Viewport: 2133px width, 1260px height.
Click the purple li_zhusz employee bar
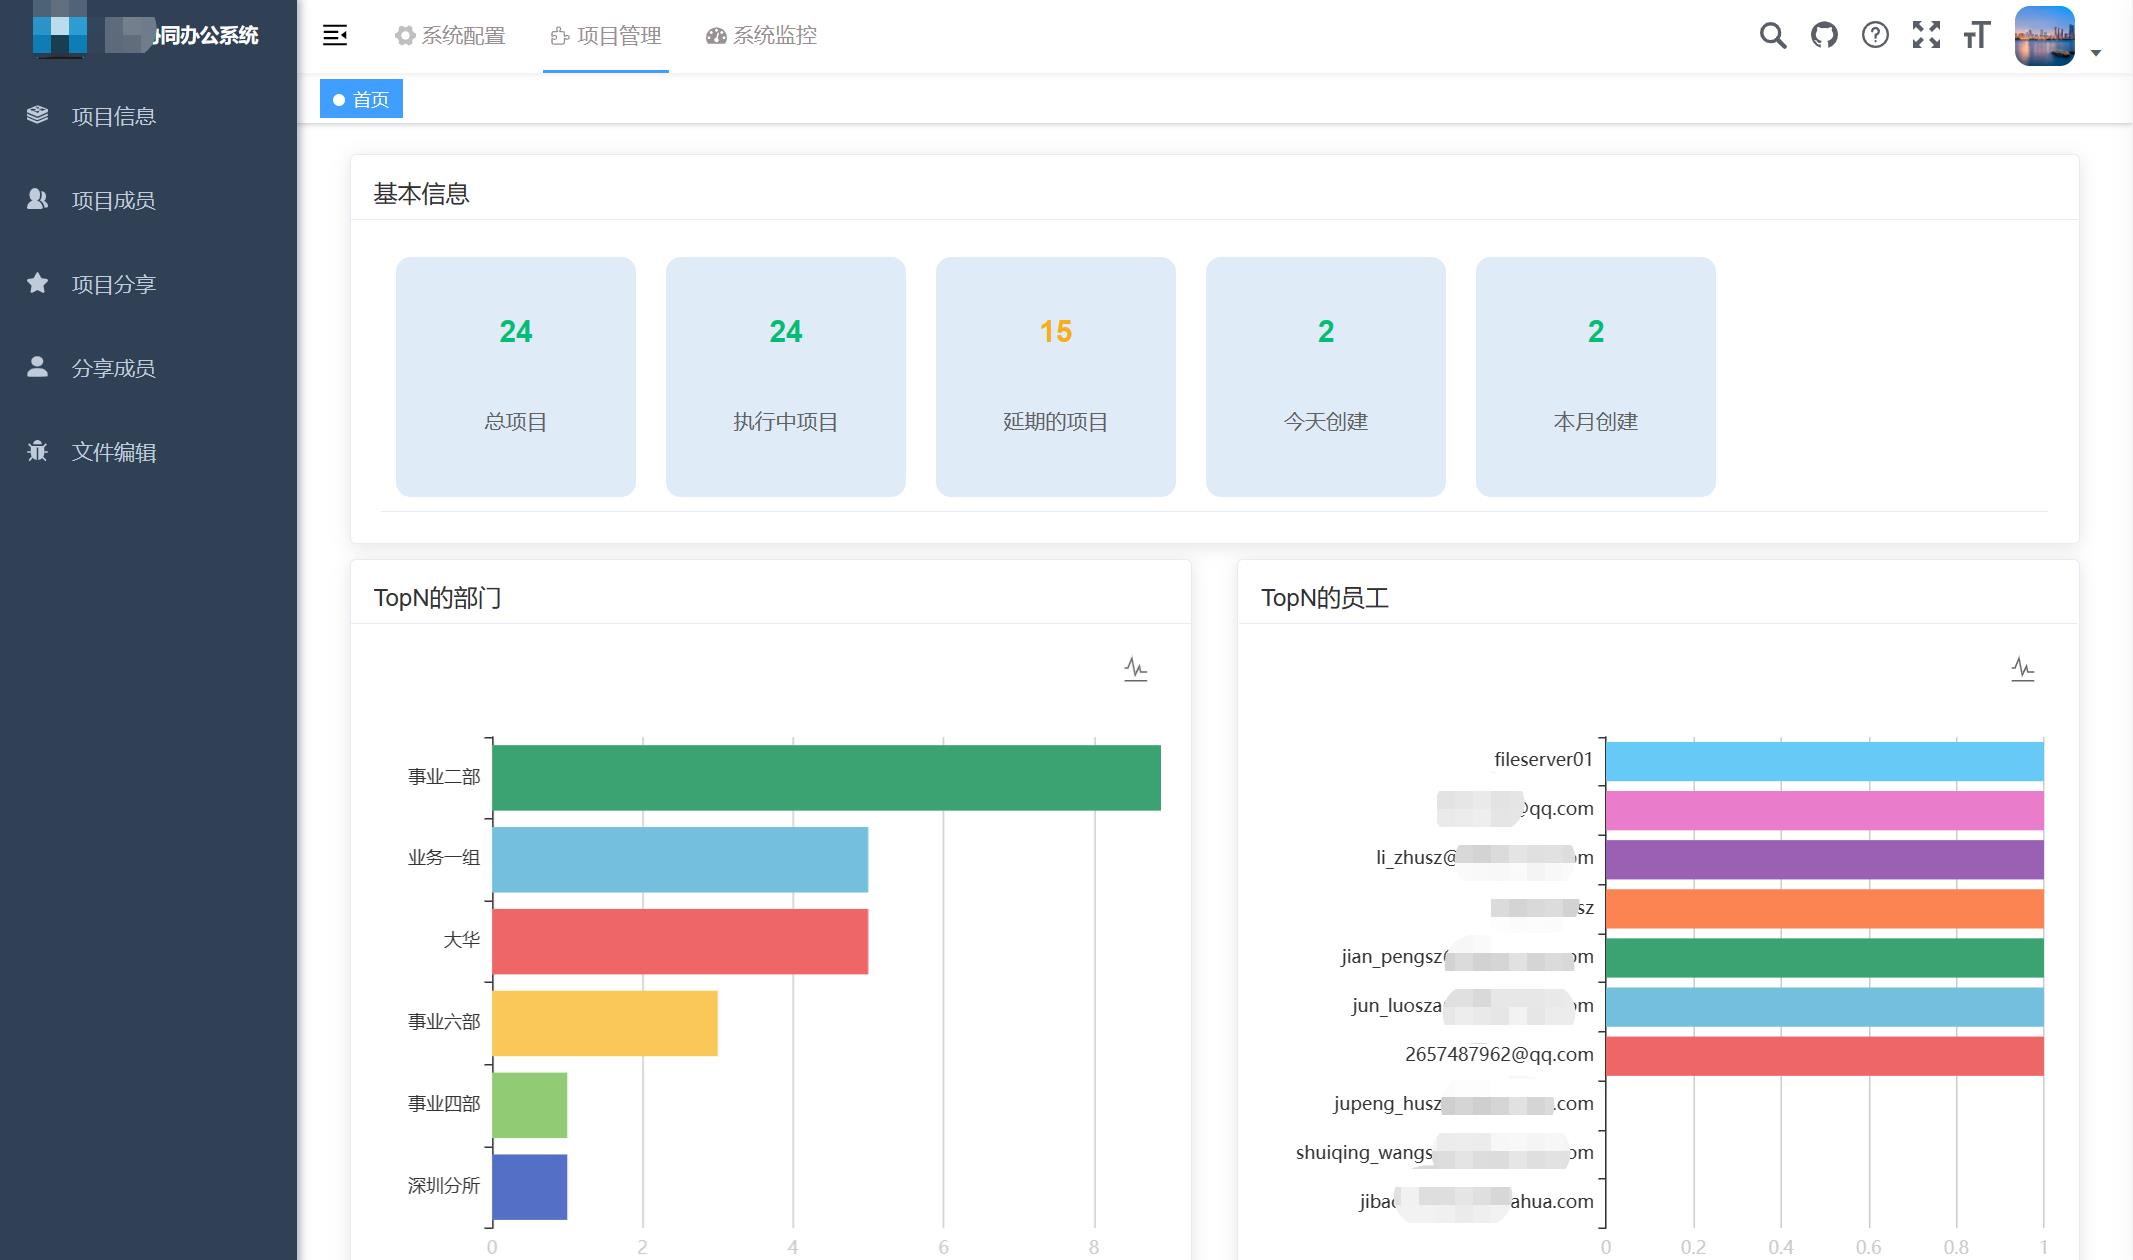point(1825,860)
